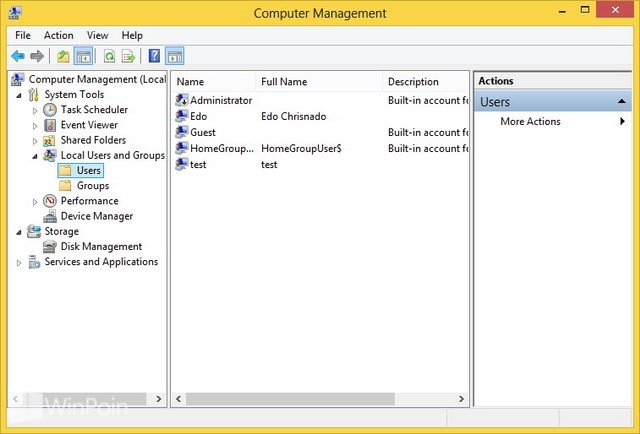Select Edo Chrisnado full name cell
640x434 pixels.
(293, 116)
